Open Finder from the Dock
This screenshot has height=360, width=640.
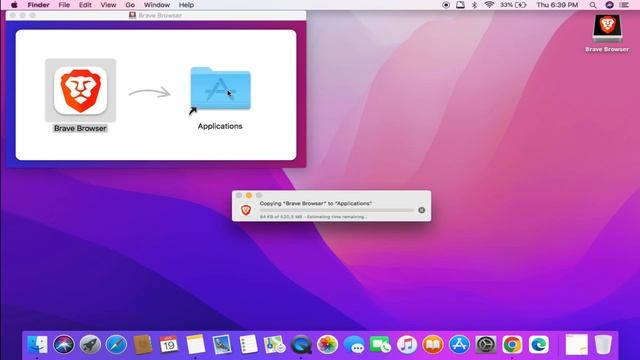37,344
